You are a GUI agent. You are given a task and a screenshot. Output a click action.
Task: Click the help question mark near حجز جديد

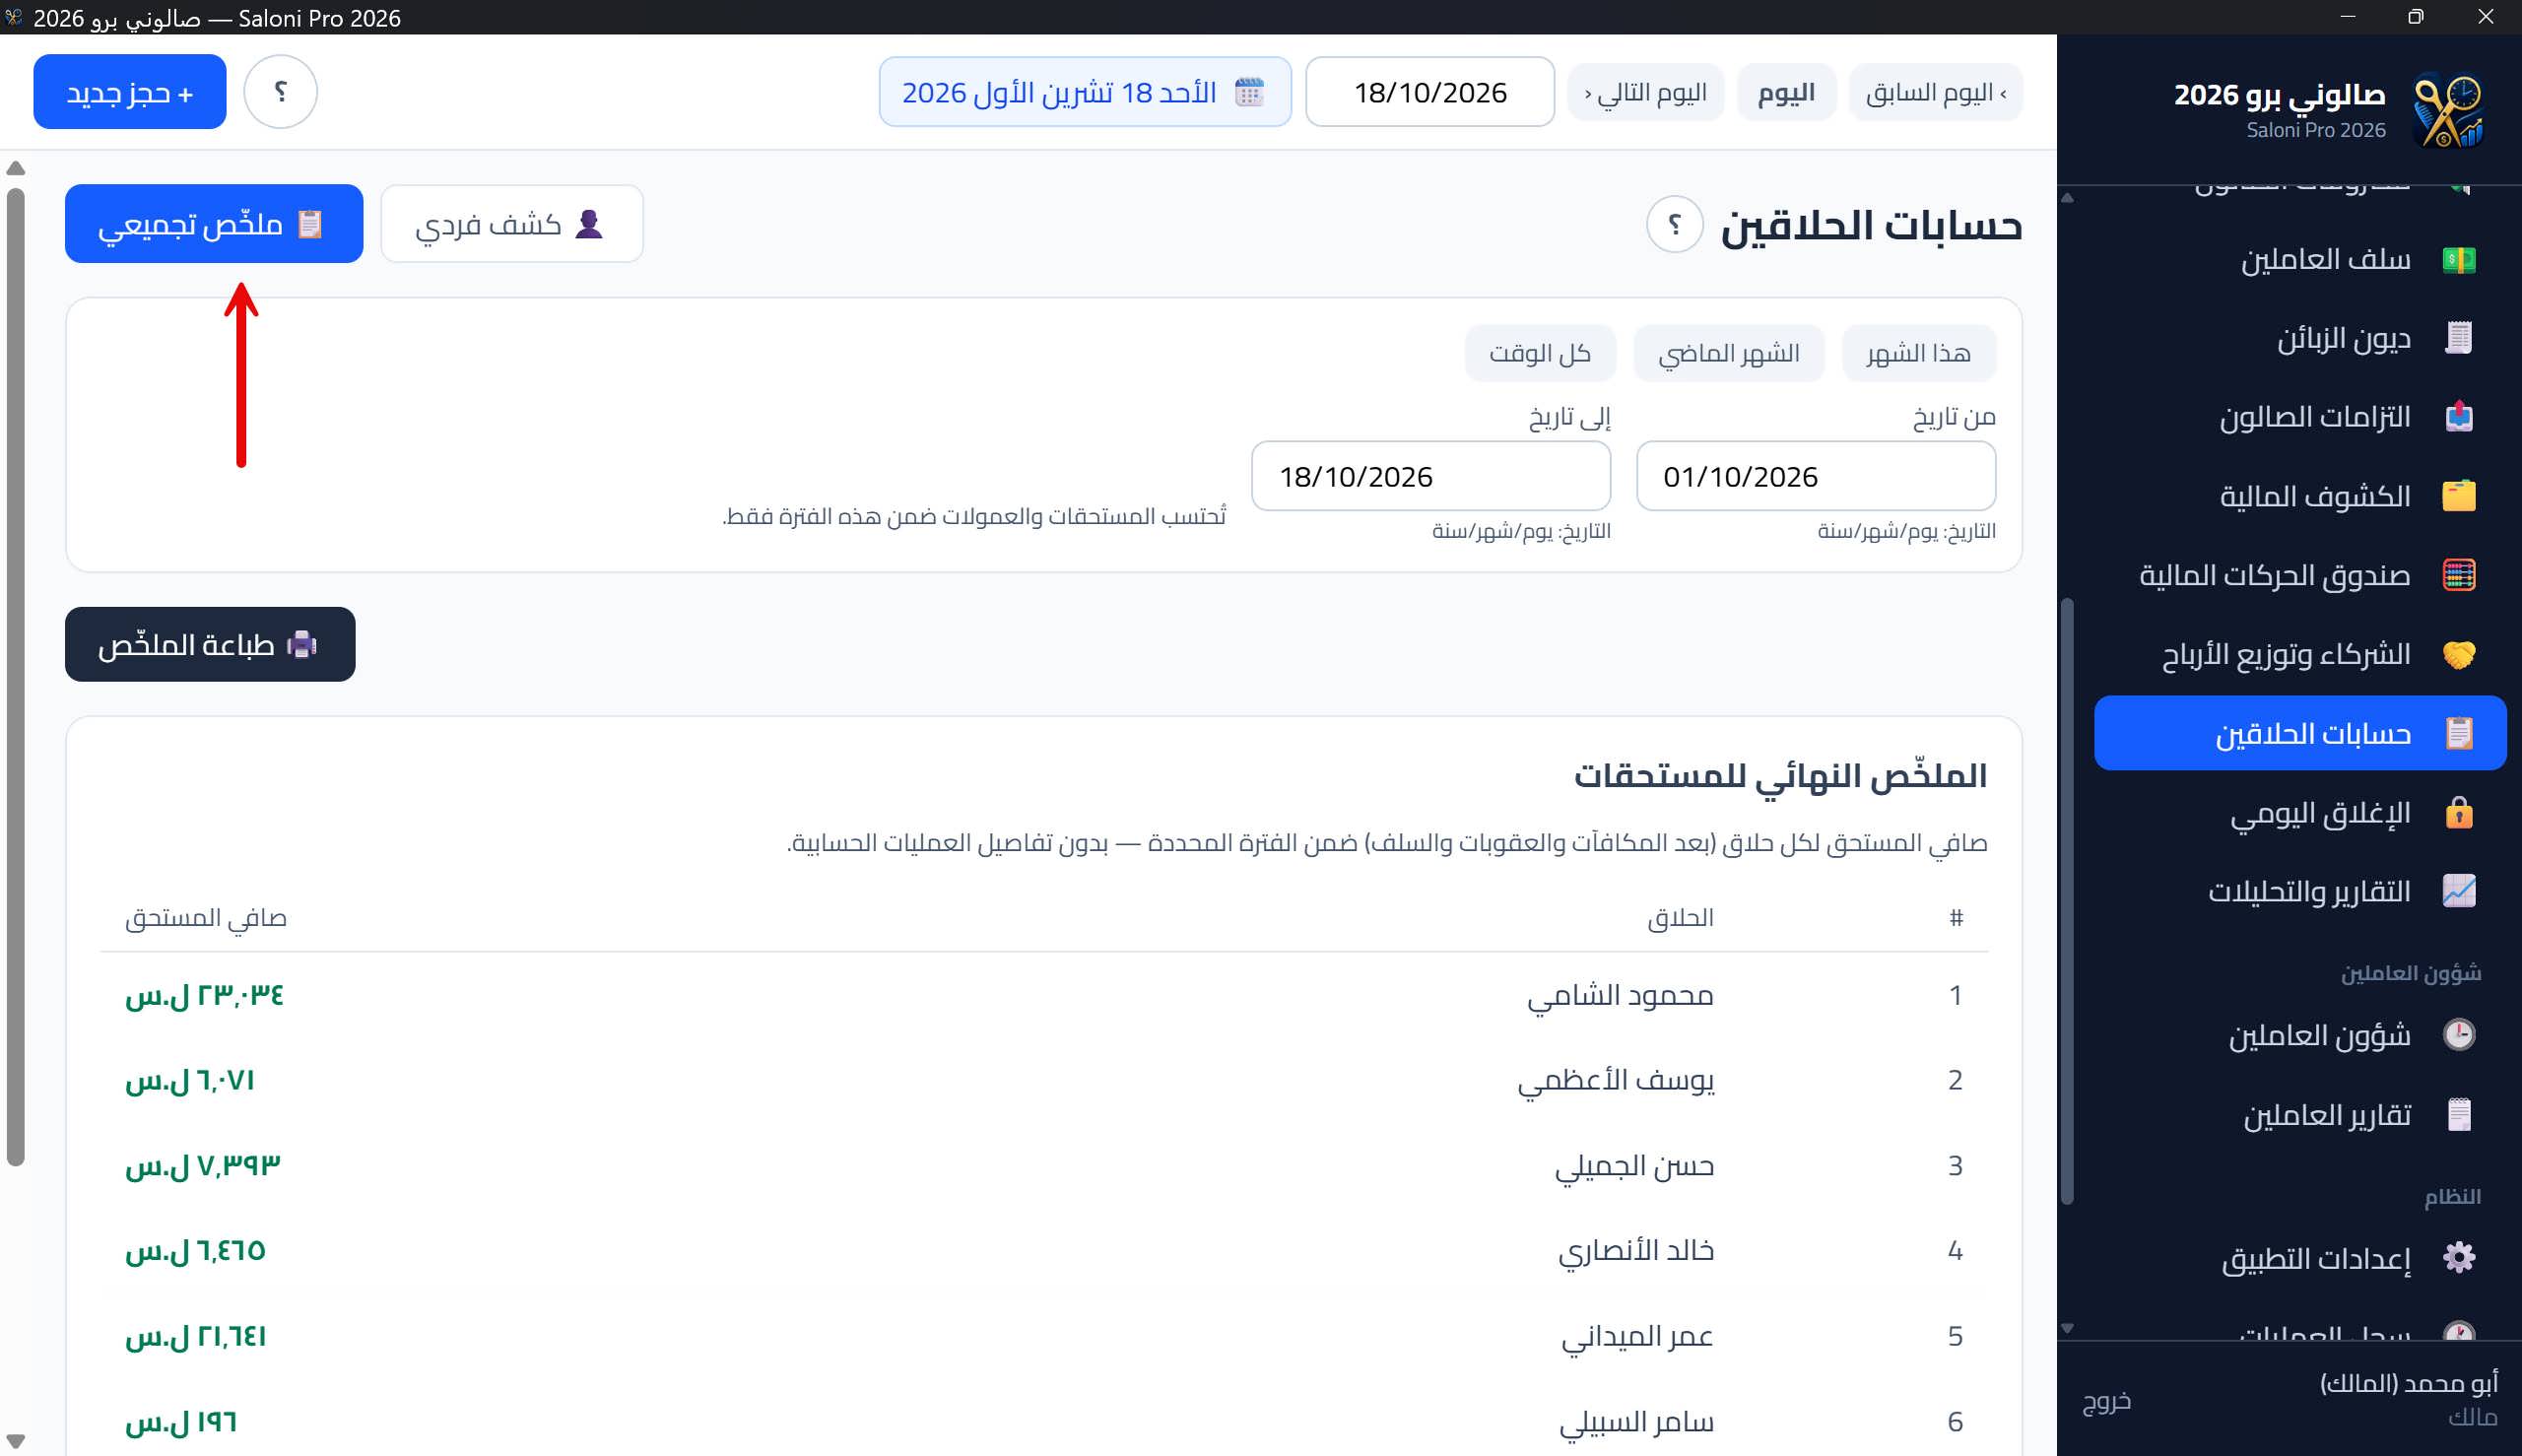(281, 92)
